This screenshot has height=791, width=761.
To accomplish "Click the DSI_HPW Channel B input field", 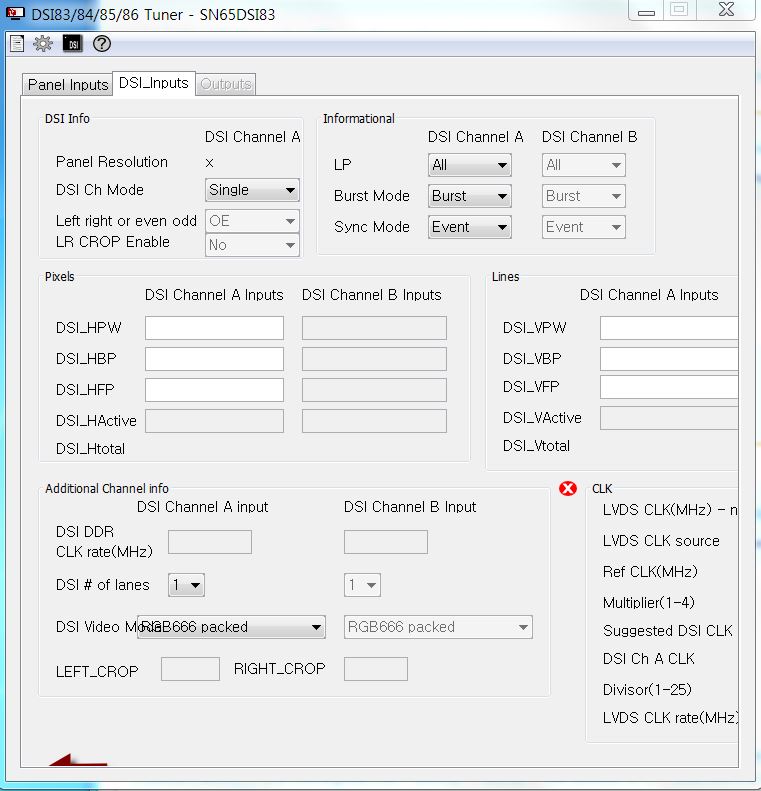I will (374, 328).
